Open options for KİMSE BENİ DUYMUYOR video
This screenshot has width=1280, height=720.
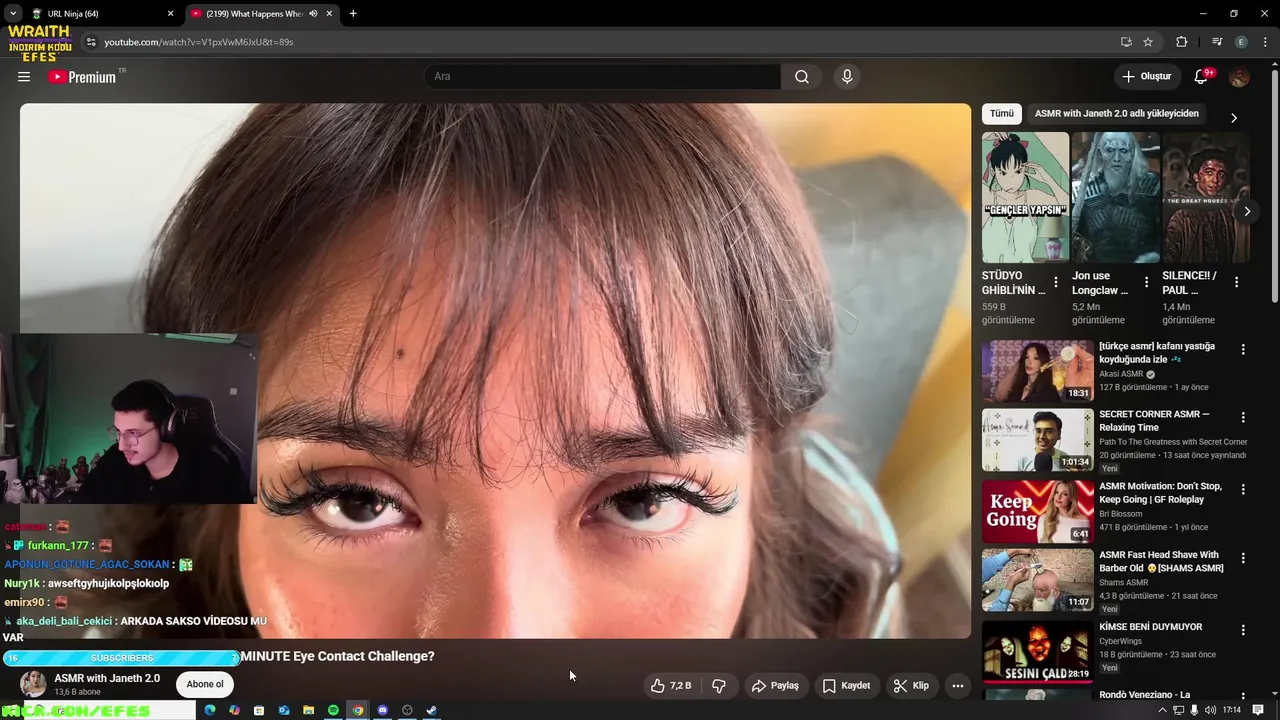1243,630
